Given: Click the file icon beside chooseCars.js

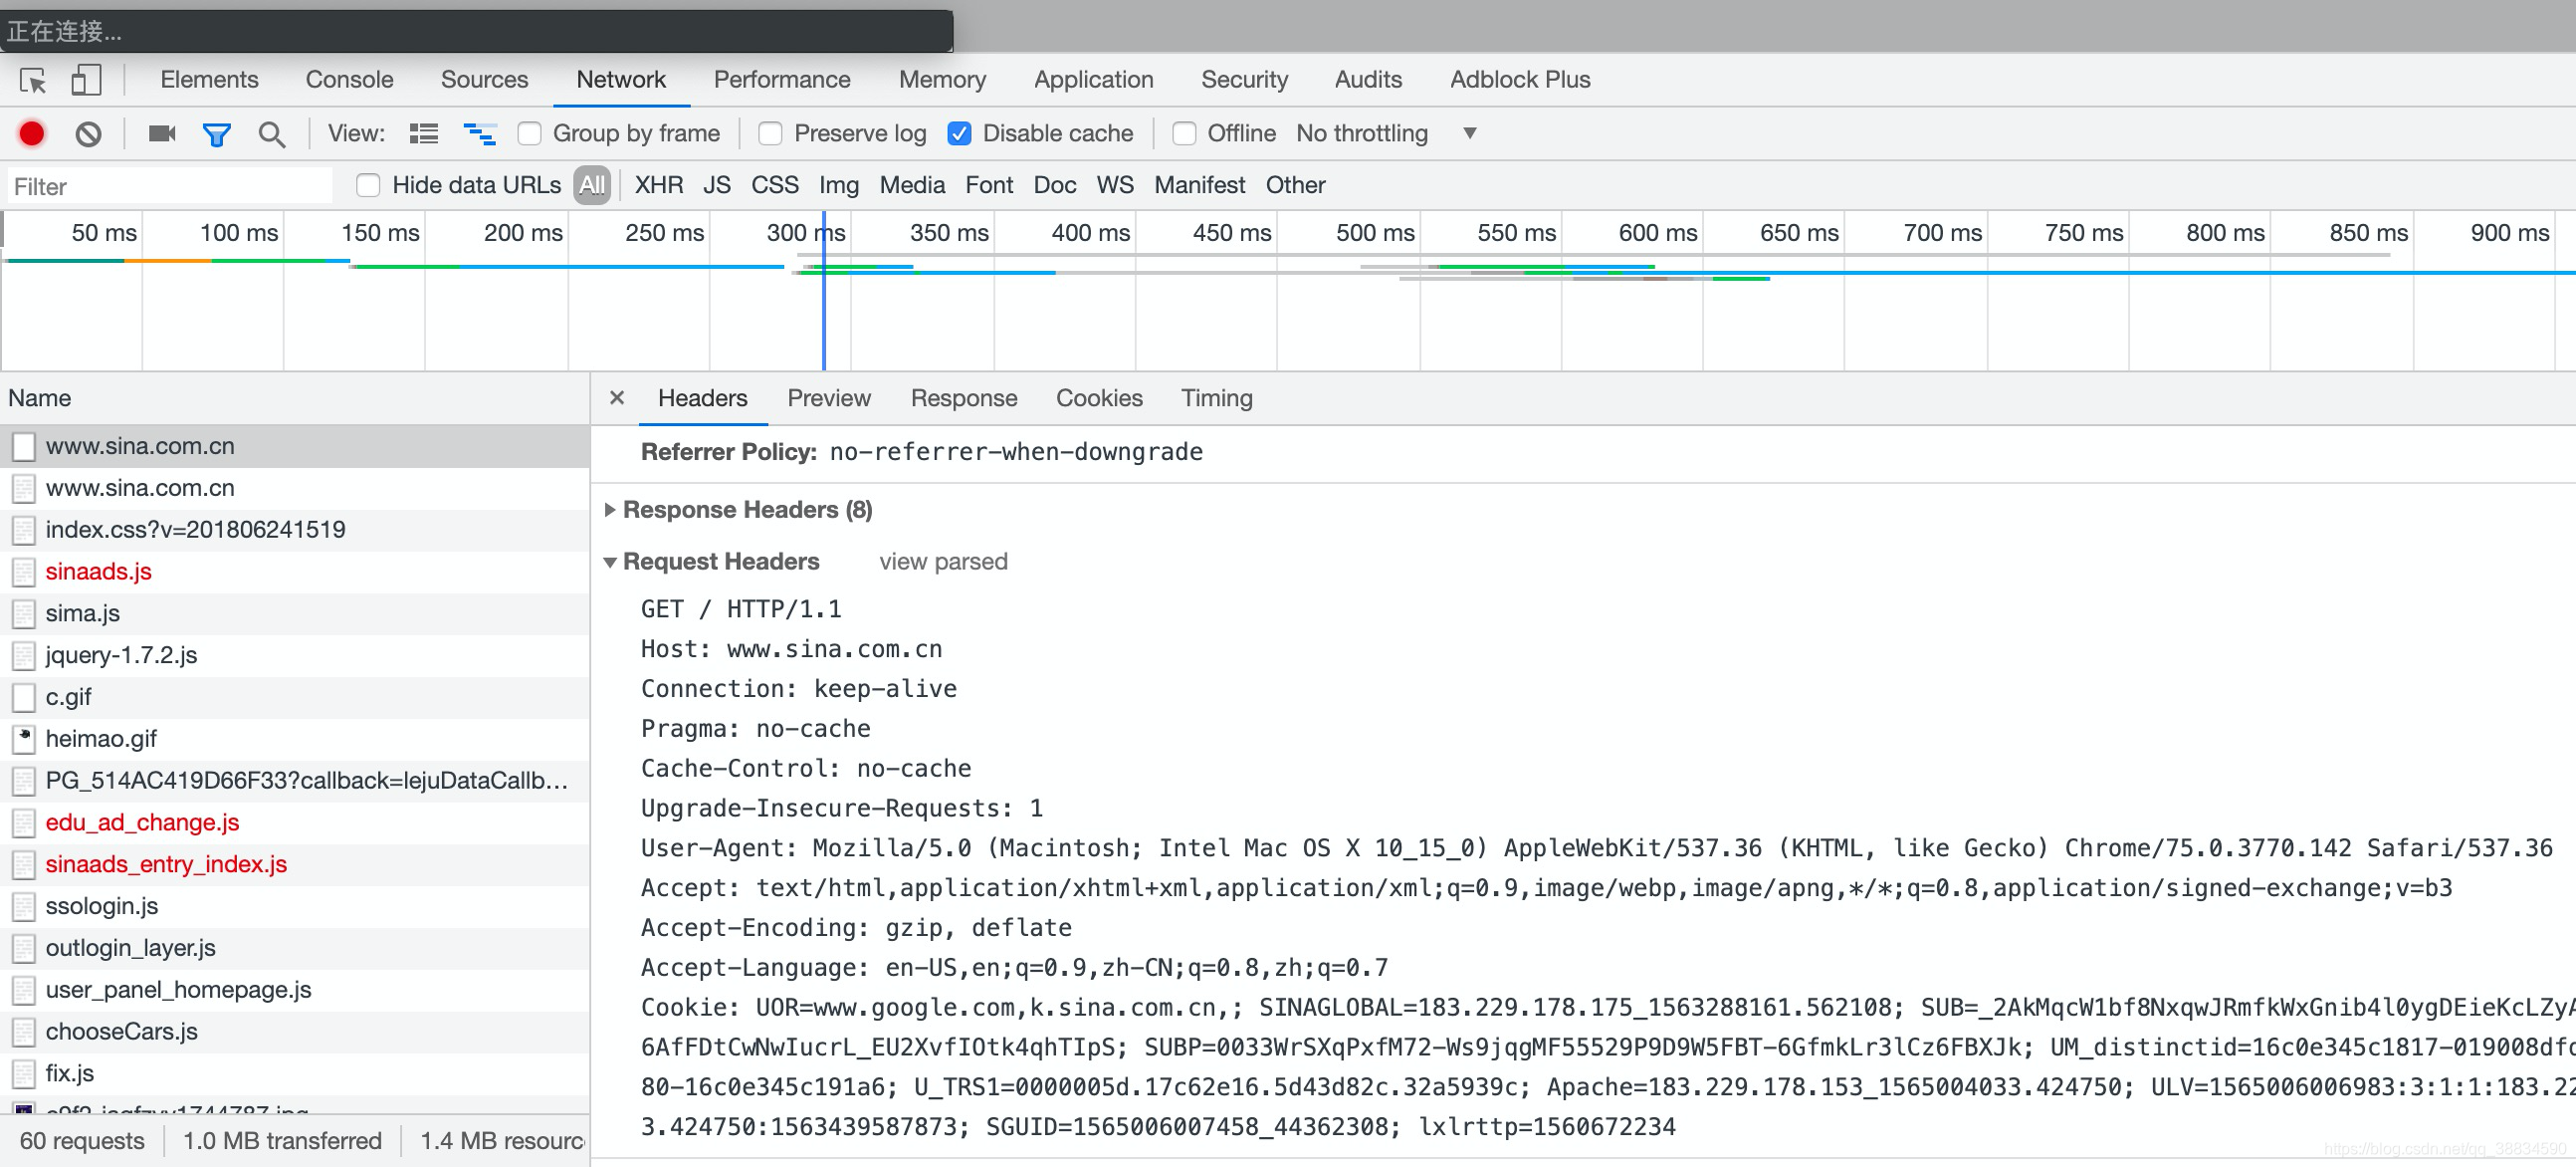Looking at the screenshot, I should (24, 1032).
